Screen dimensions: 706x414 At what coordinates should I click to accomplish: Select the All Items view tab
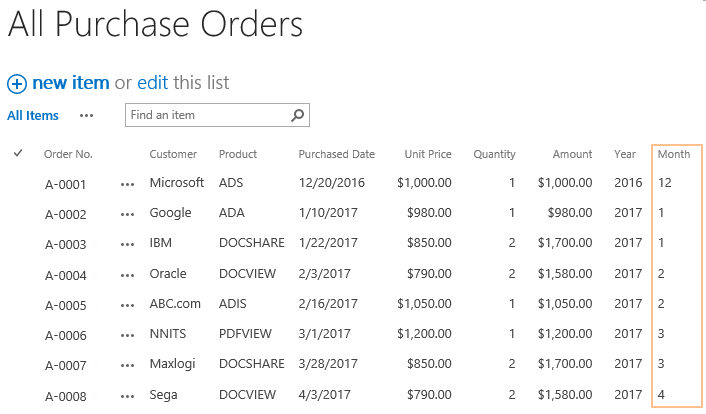33,116
